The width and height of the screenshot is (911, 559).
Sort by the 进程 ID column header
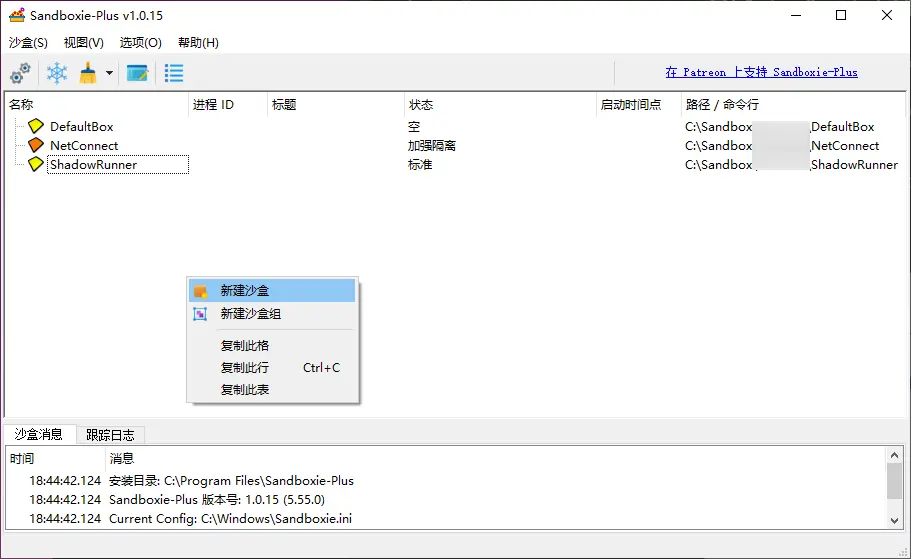(x=228, y=105)
